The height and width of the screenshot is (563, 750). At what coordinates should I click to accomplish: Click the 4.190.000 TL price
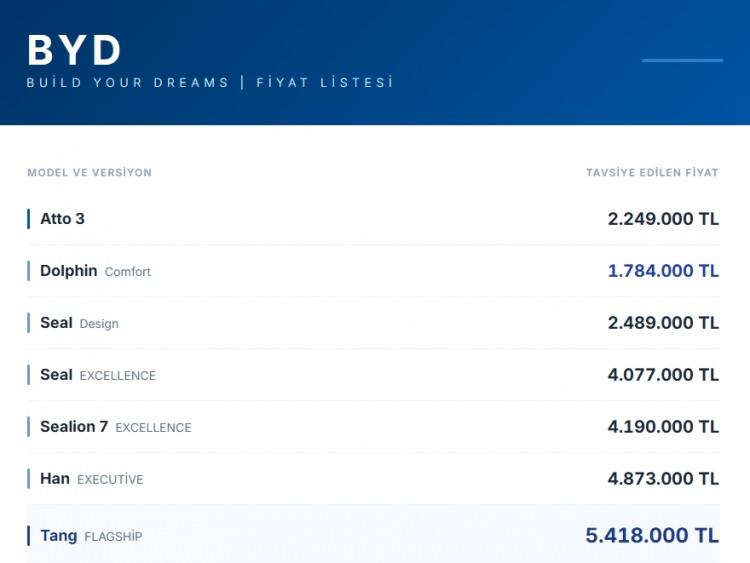tap(663, 427)
